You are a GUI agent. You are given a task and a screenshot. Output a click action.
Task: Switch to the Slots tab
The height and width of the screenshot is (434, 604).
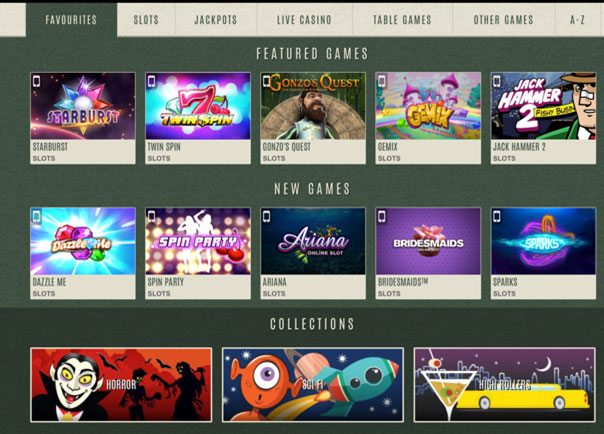pyautogui.click(x=146, y=20)
